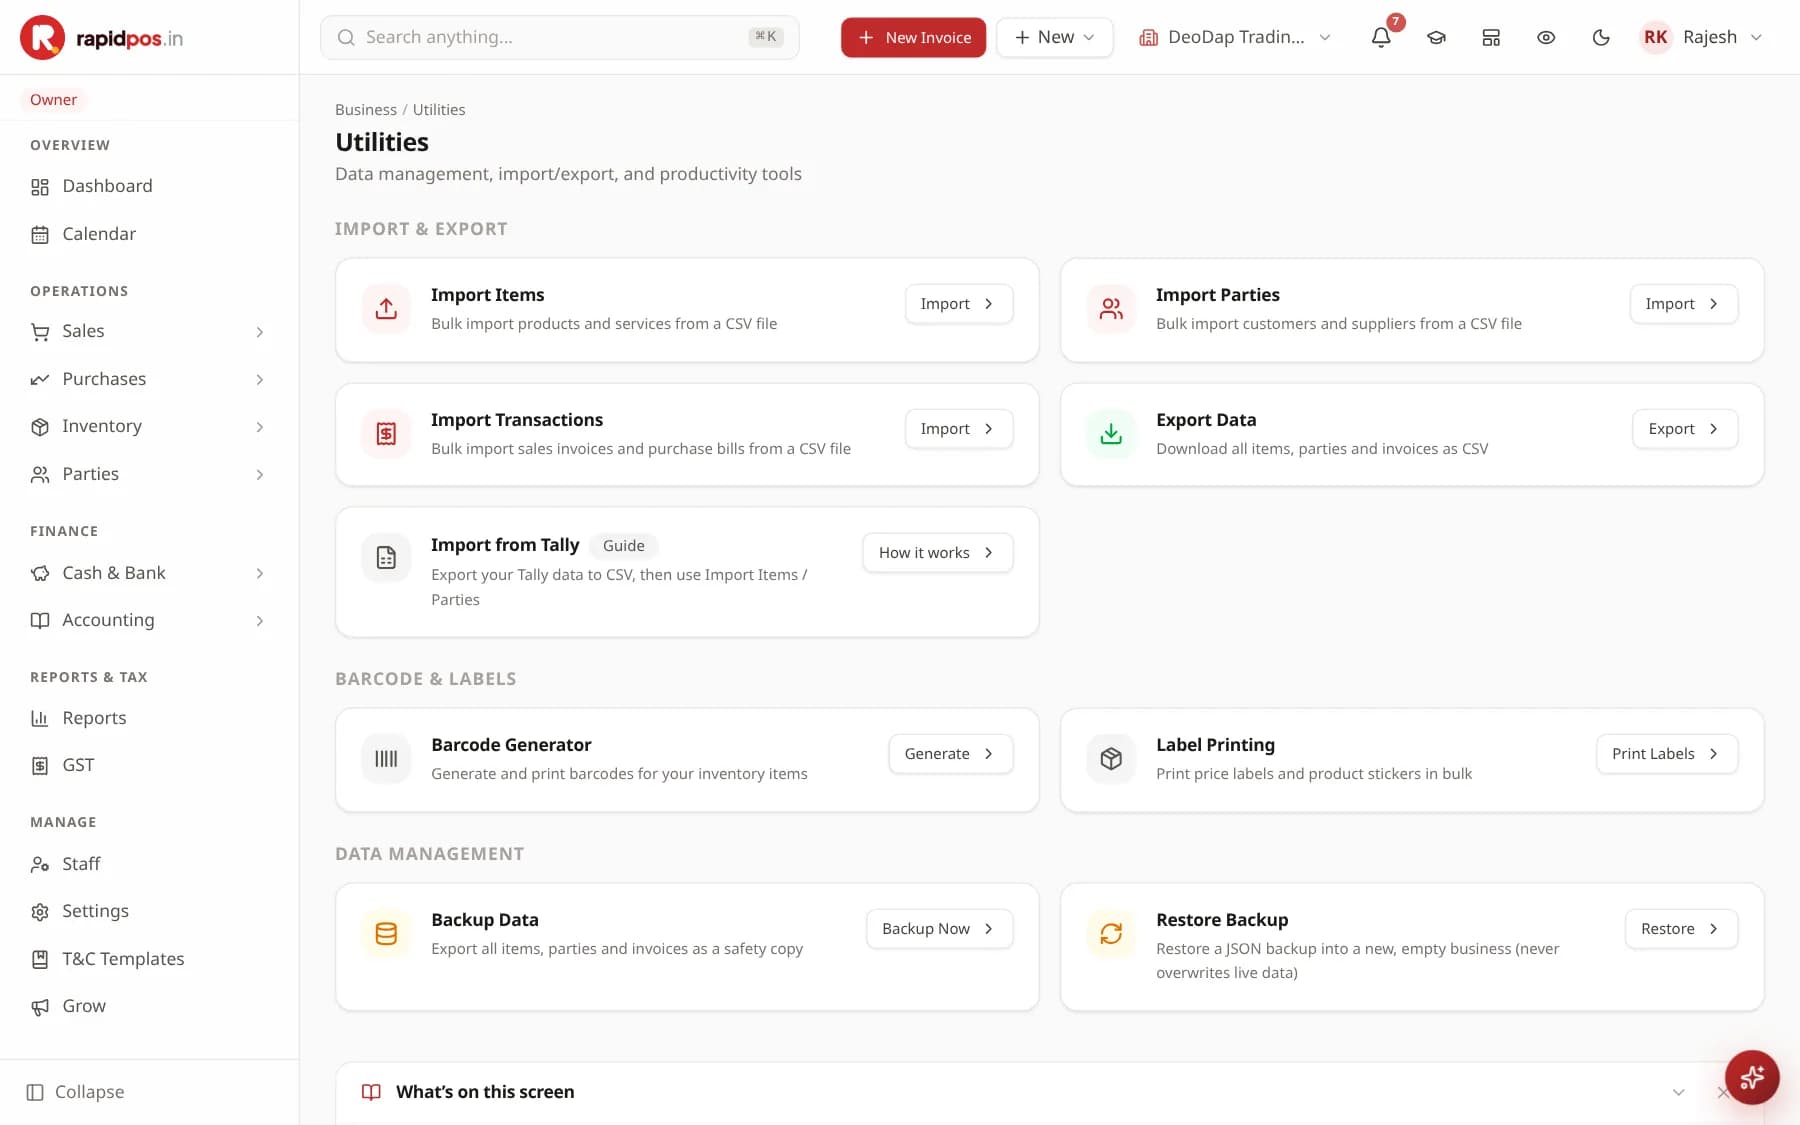
Task: Navigate to GST page
Action: click(150, 765)
